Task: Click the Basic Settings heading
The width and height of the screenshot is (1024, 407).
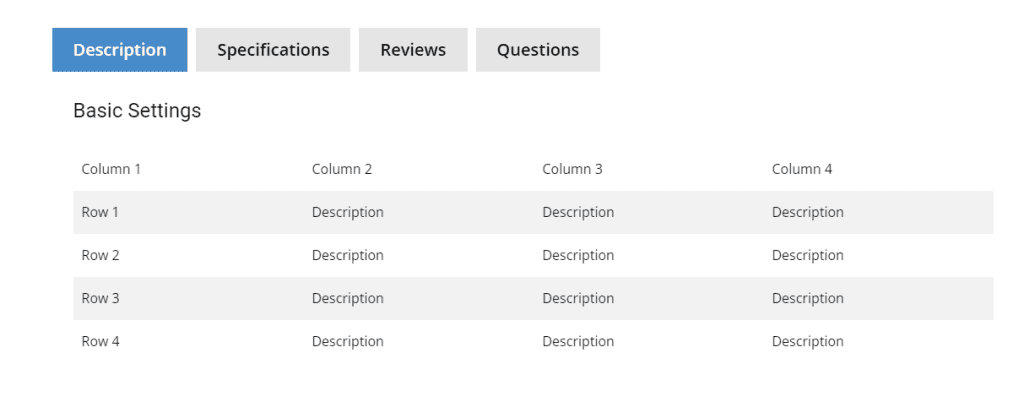Action: (137, 110)
